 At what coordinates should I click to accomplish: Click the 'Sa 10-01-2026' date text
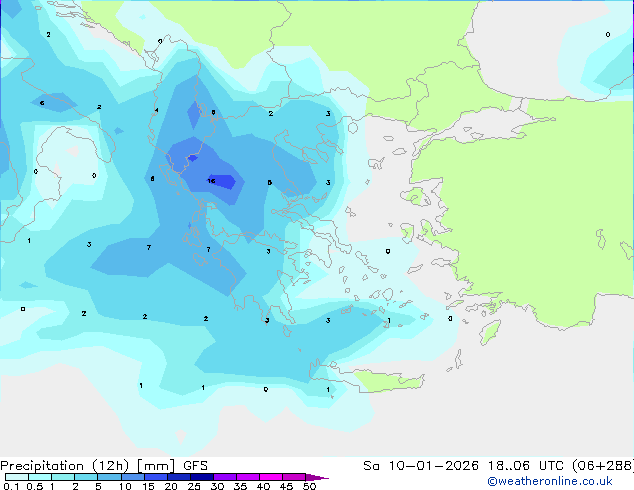click(x=421, y=466)
